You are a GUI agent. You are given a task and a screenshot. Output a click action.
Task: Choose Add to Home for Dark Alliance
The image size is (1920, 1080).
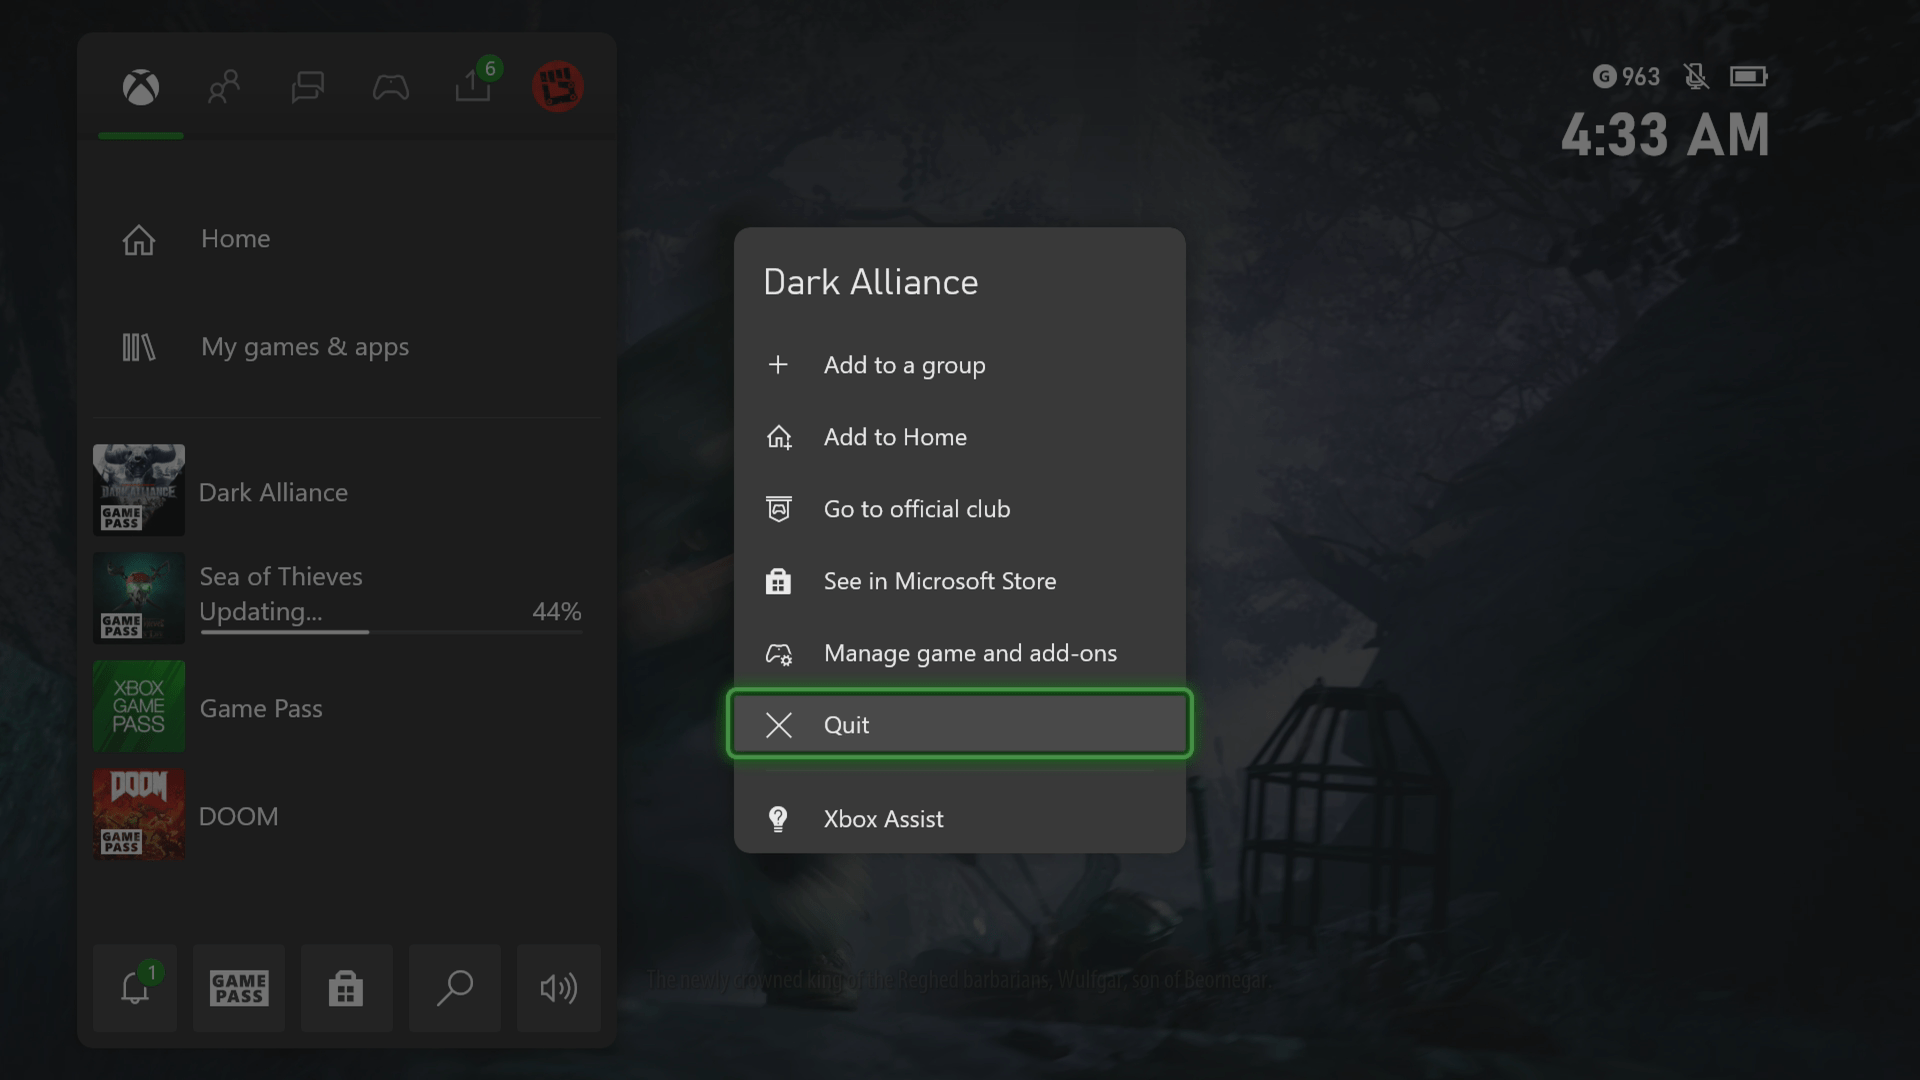[x=894, y=437]
